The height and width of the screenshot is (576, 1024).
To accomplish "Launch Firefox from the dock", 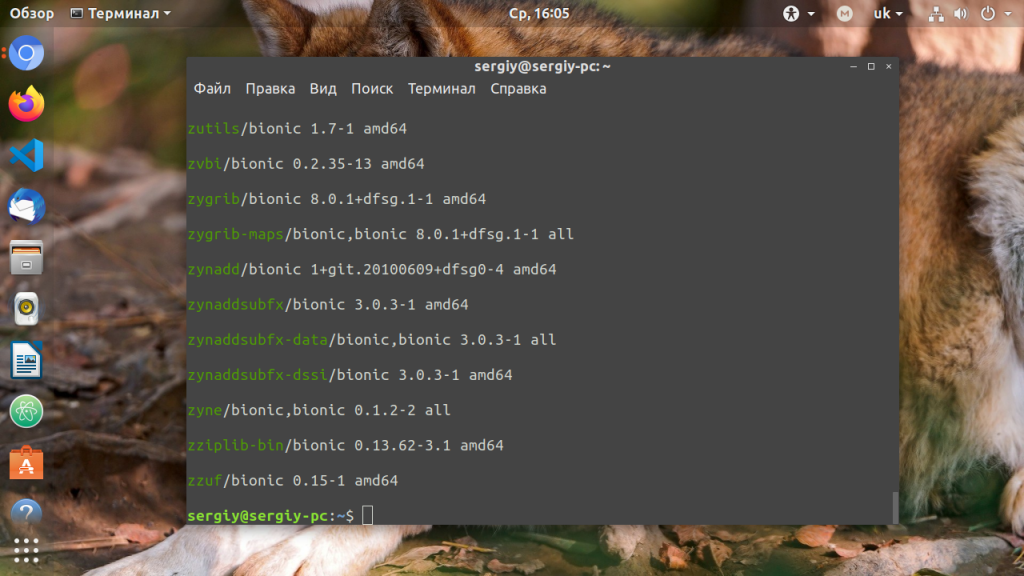I will click(x=27, y=104).
